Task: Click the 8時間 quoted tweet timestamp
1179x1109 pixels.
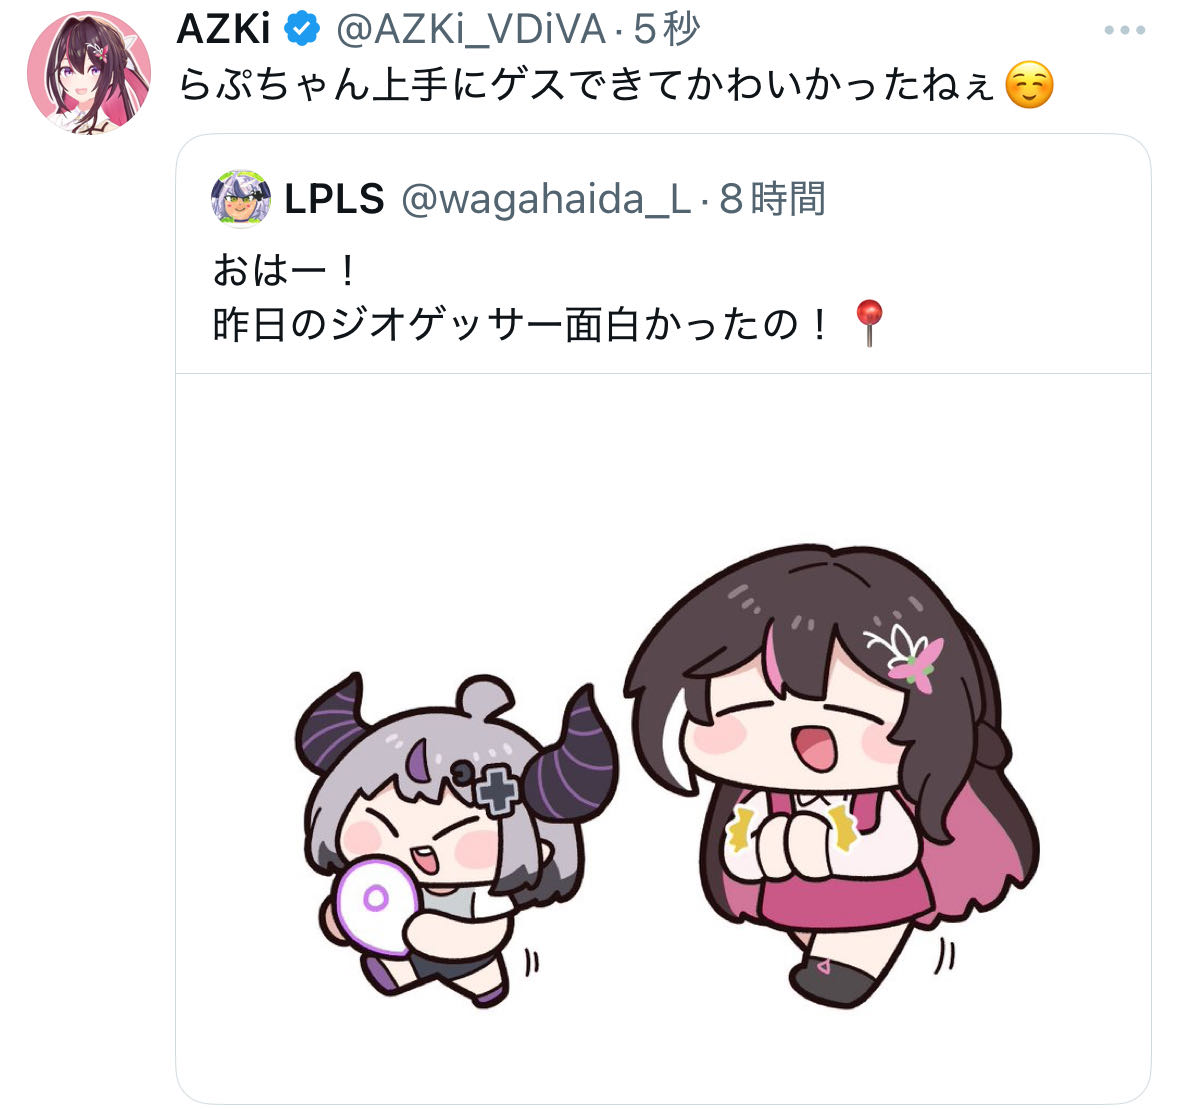Action: pyautogui.click(x=772, y=199)
